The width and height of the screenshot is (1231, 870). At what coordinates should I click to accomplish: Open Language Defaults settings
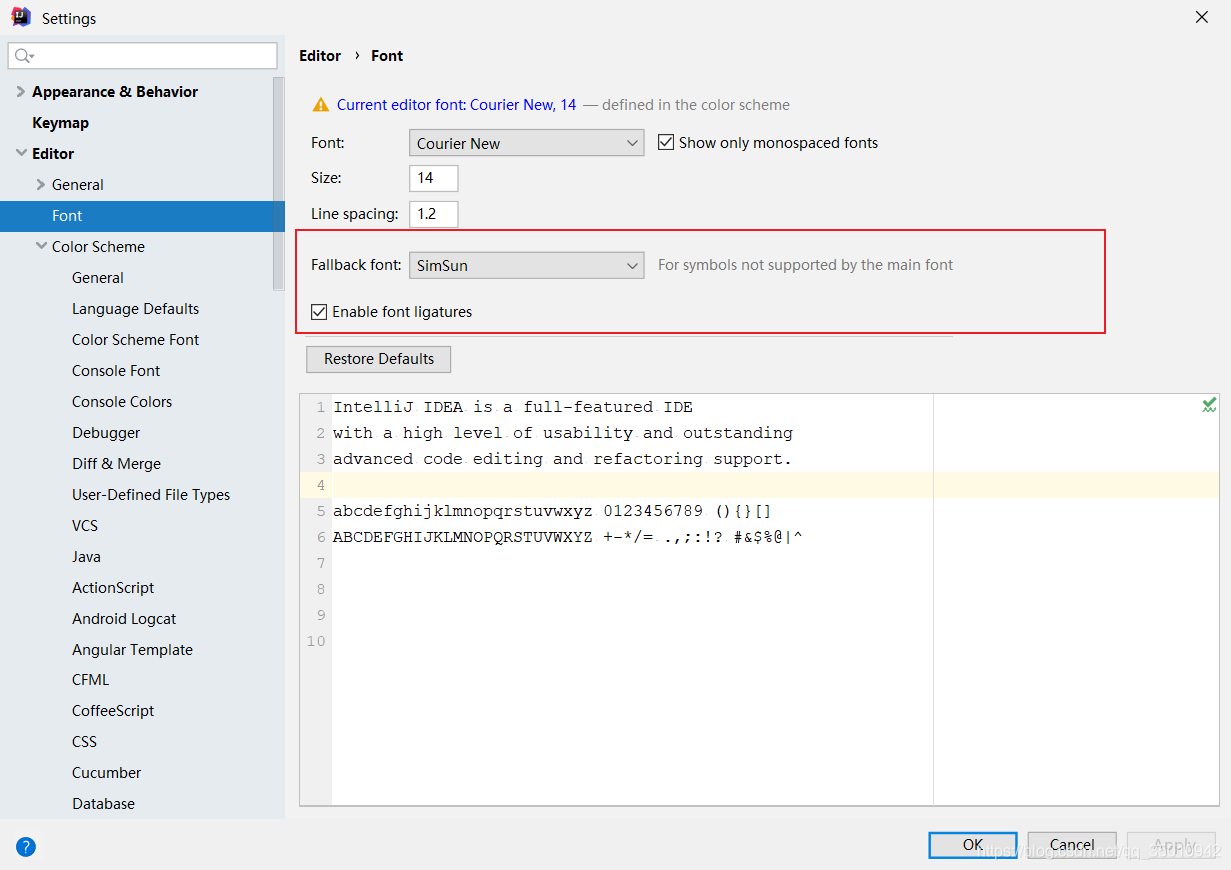coord(135,309)
